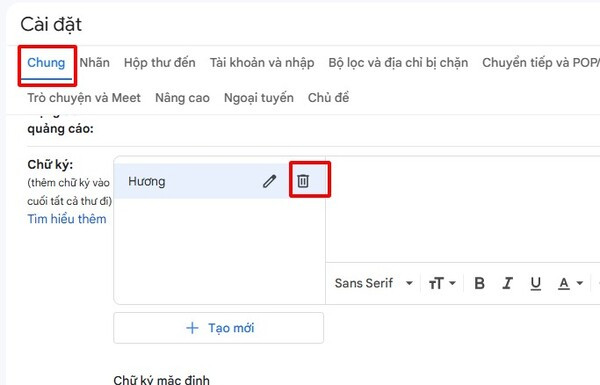The width and height of the screenshot is (600, 385).
Task: Open Bộ lọc và địa chỉ bị chặn tab
Action: [x=398, y=62]
